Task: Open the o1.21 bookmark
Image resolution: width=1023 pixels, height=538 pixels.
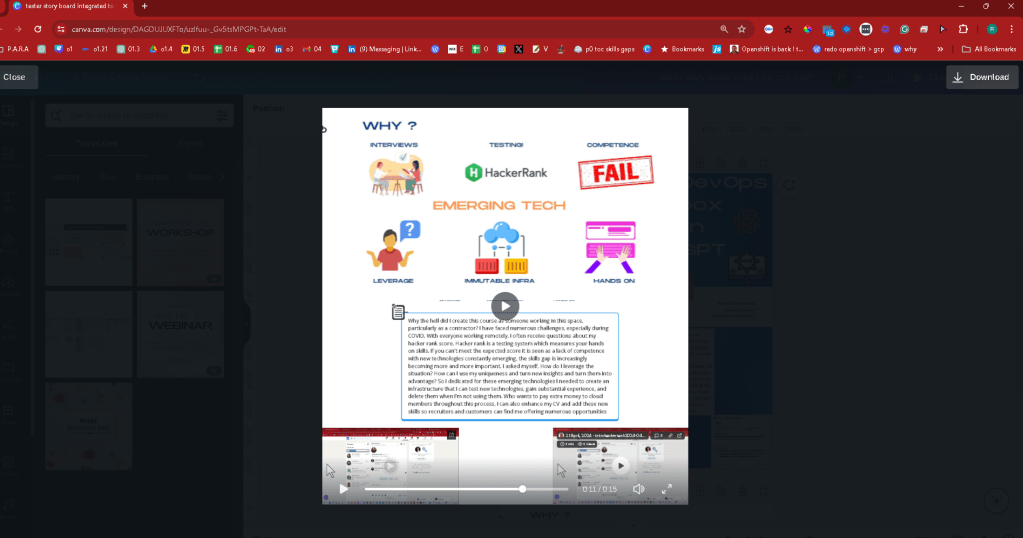Action: tap(95, 49)
